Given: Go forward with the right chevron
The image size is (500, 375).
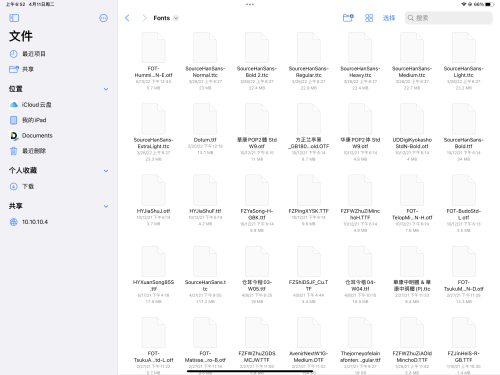Looking at the screenshot, I should tap(144, 18).
